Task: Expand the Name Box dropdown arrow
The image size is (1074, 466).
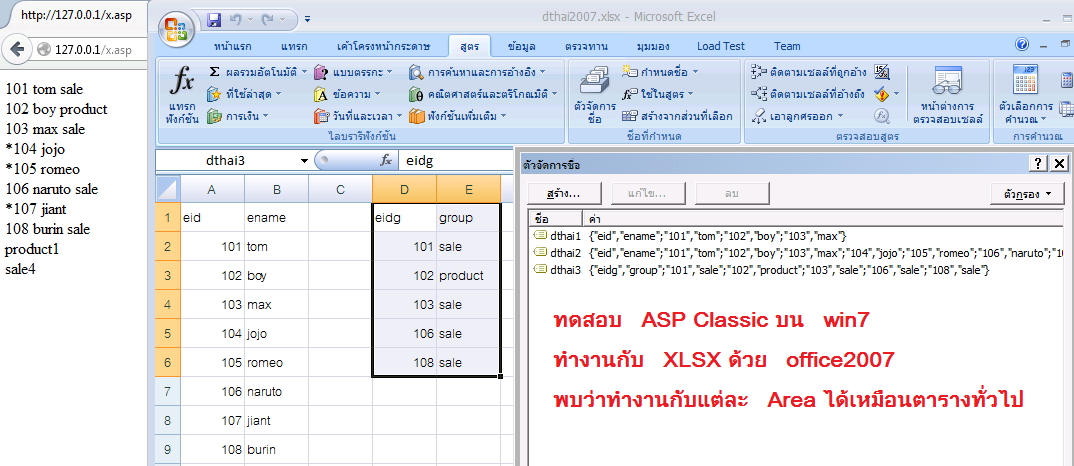Action: point(304,160)
